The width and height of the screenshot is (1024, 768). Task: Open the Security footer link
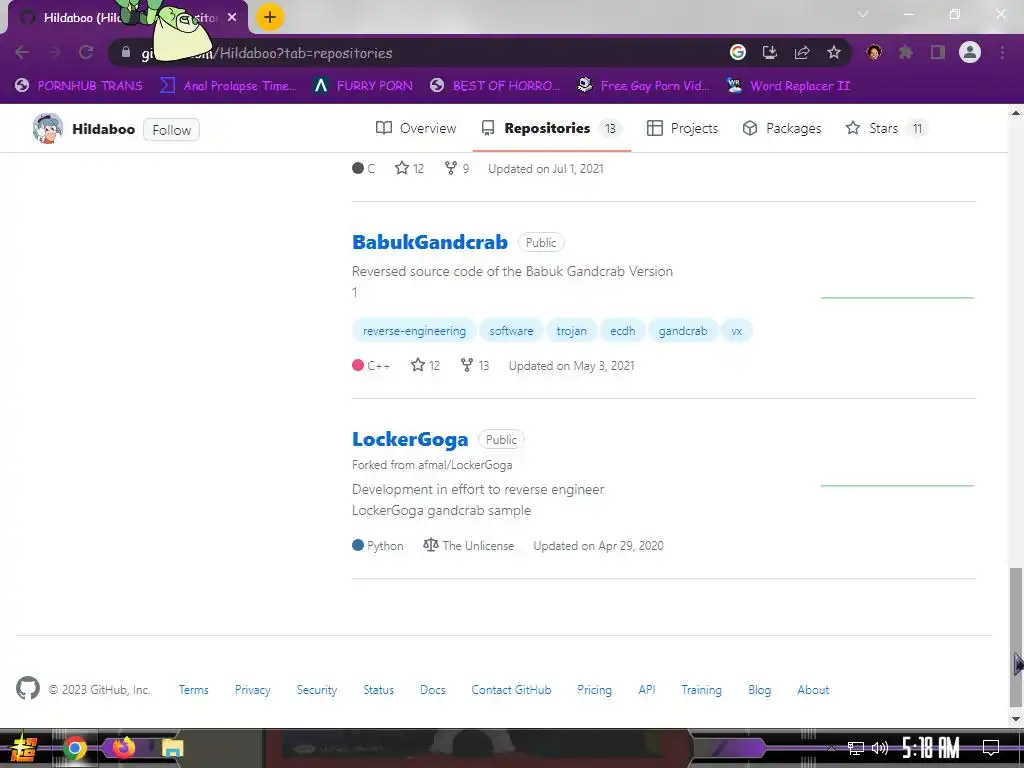(317, 690)
